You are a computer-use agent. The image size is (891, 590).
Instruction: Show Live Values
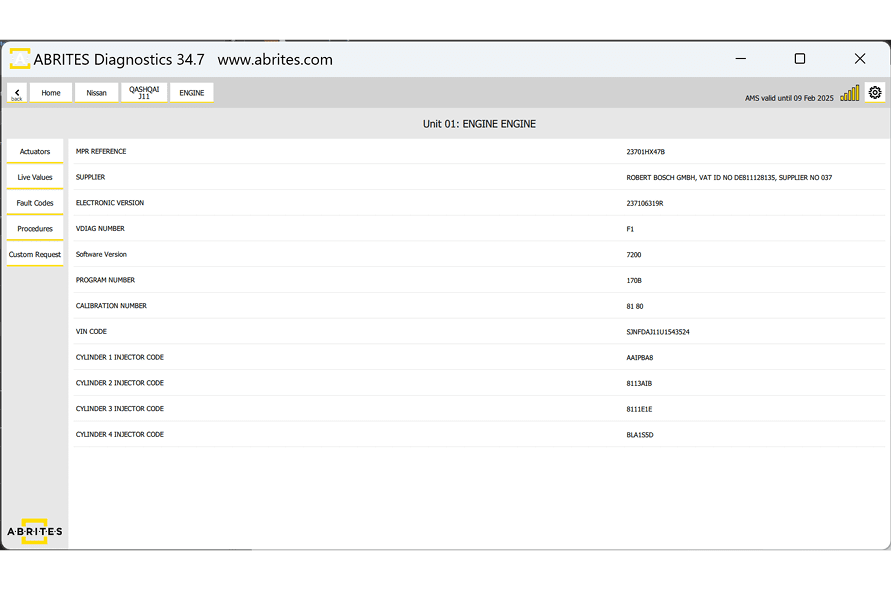click(x=35, y=177)
